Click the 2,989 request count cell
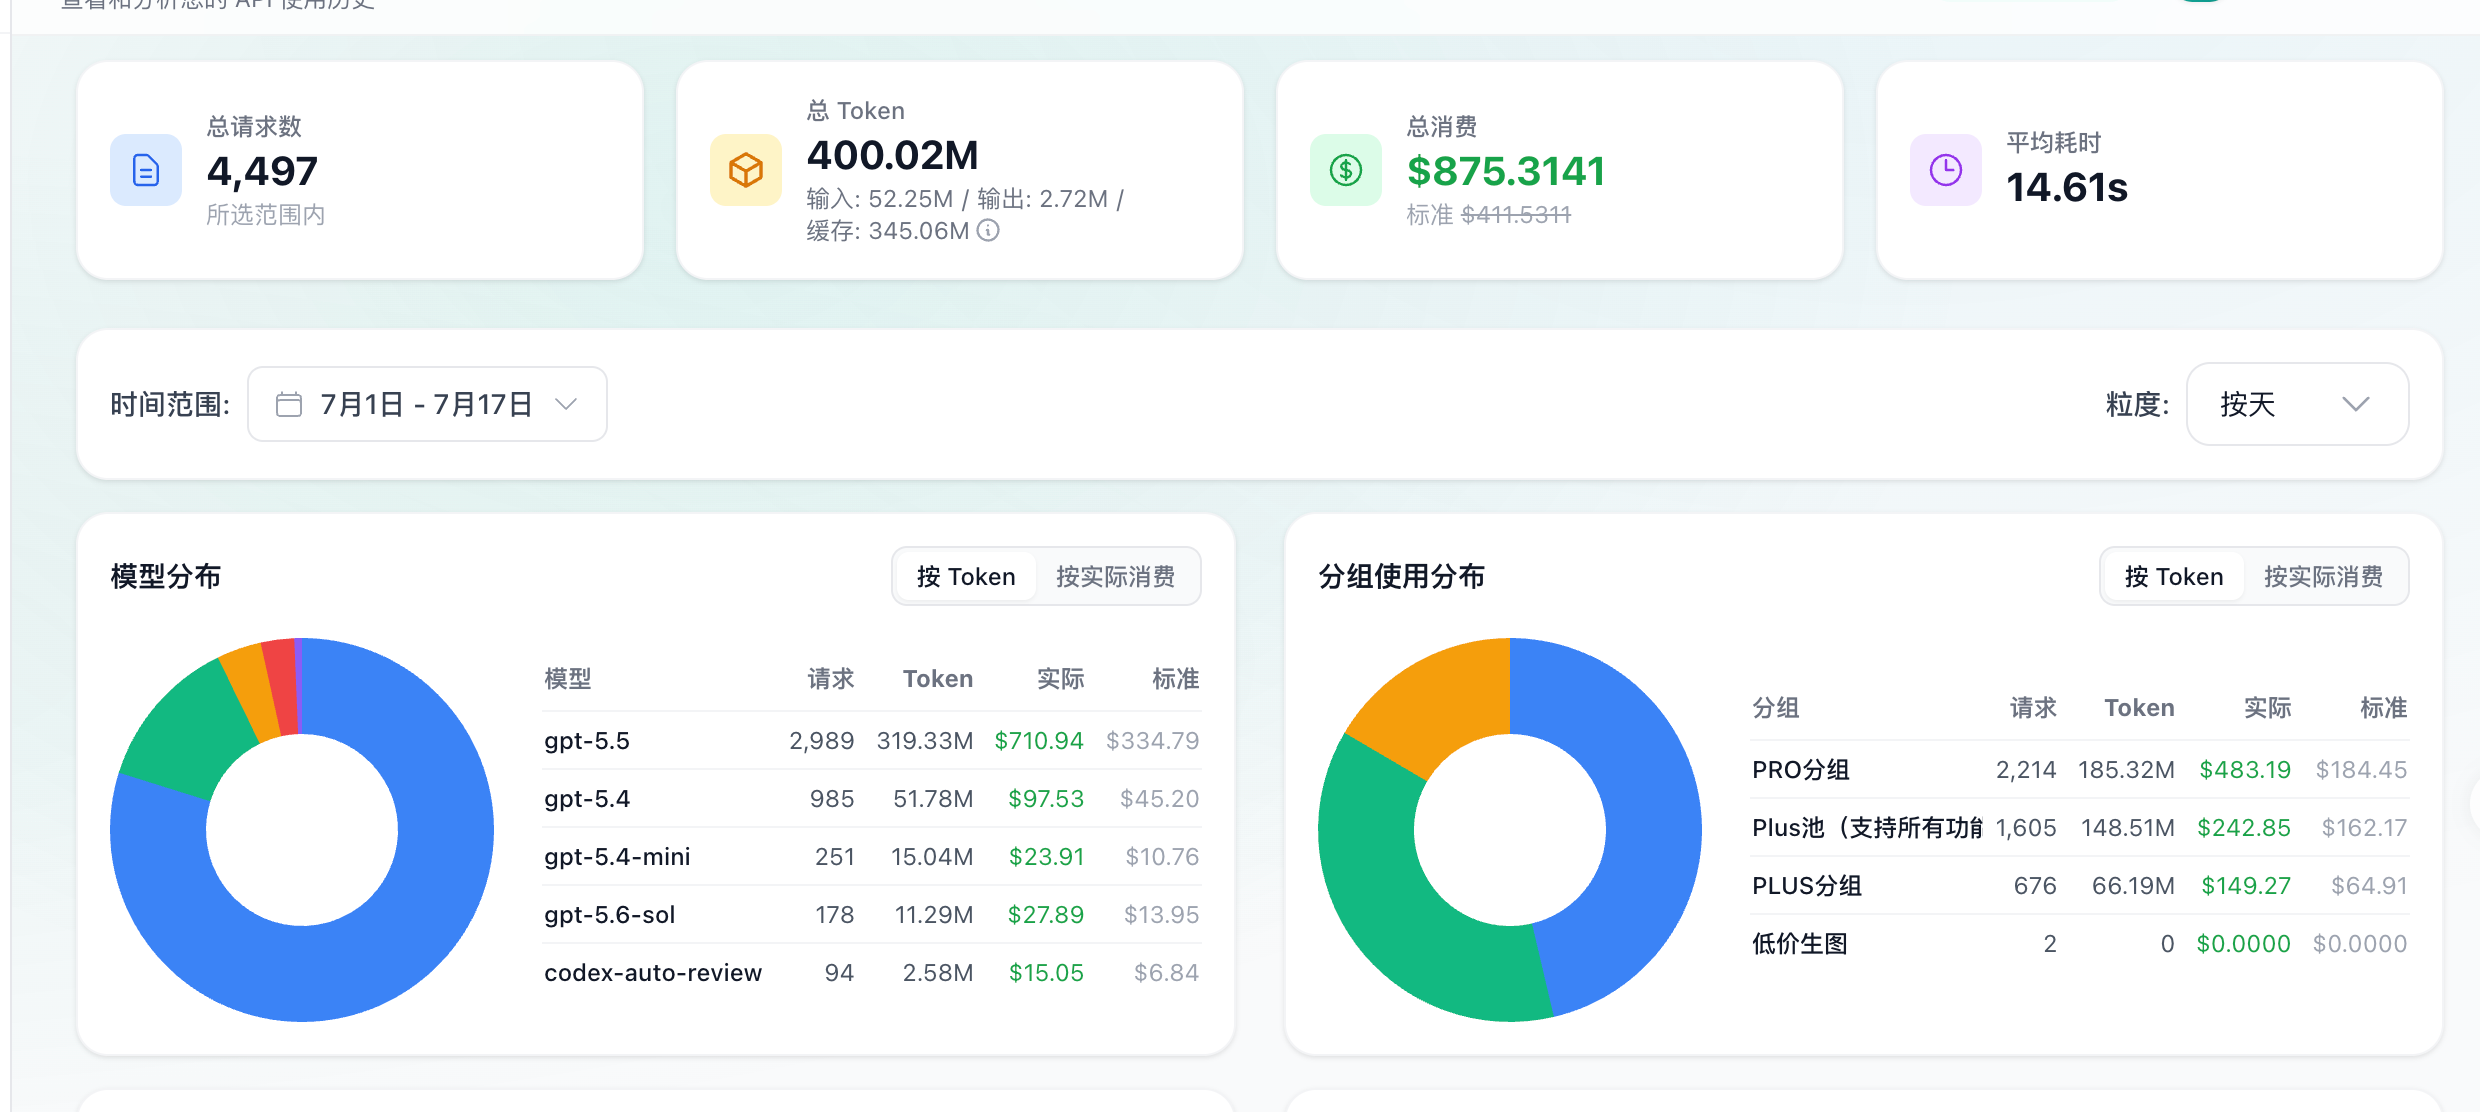Screen dimensions: 2480x1112 pos(822,741)
